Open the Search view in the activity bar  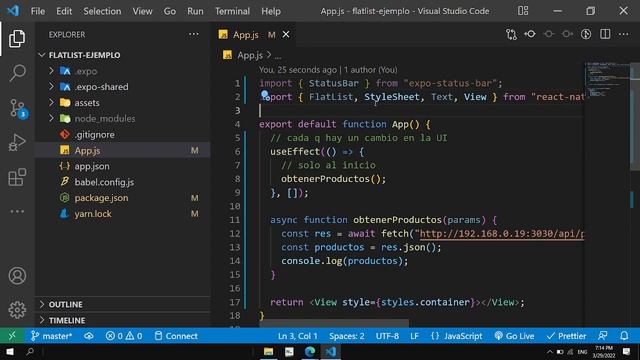(x=17, y=73)
